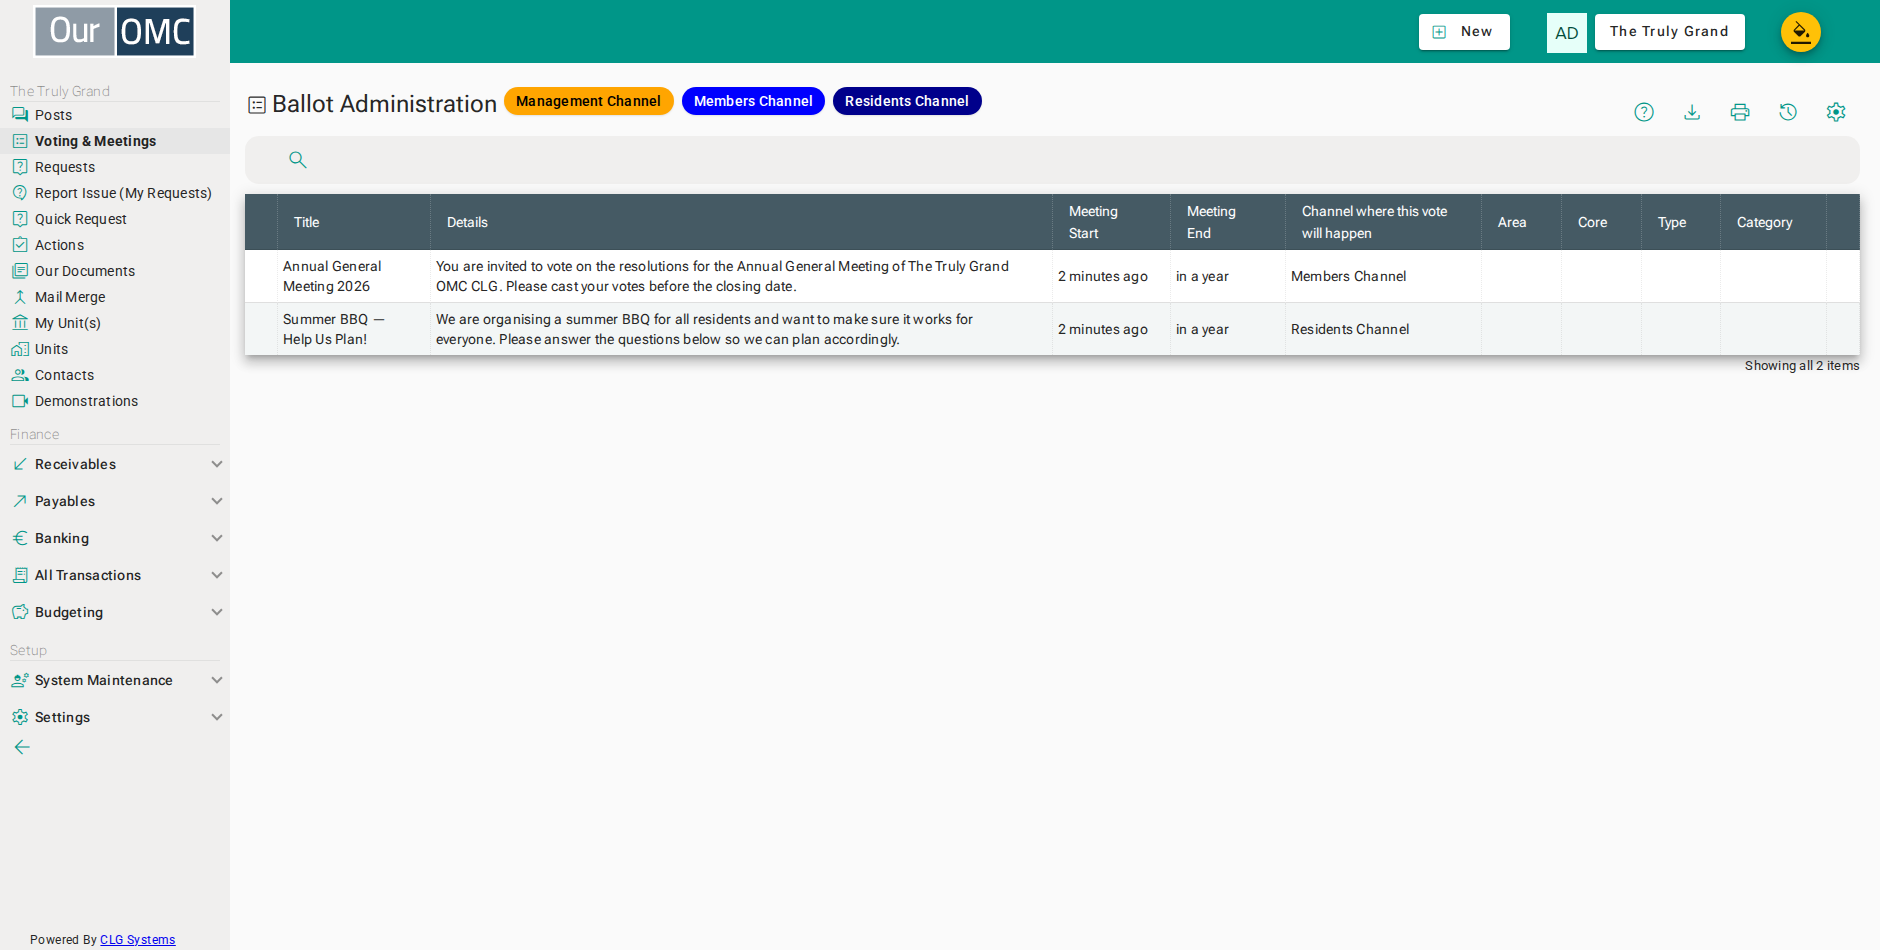
Task: Expand the Receivables chevron
Action: click(217, 464)
